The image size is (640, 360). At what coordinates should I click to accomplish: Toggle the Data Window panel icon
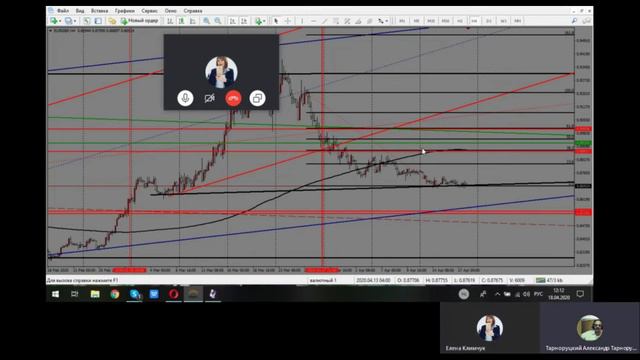click(x=98, y=21)
